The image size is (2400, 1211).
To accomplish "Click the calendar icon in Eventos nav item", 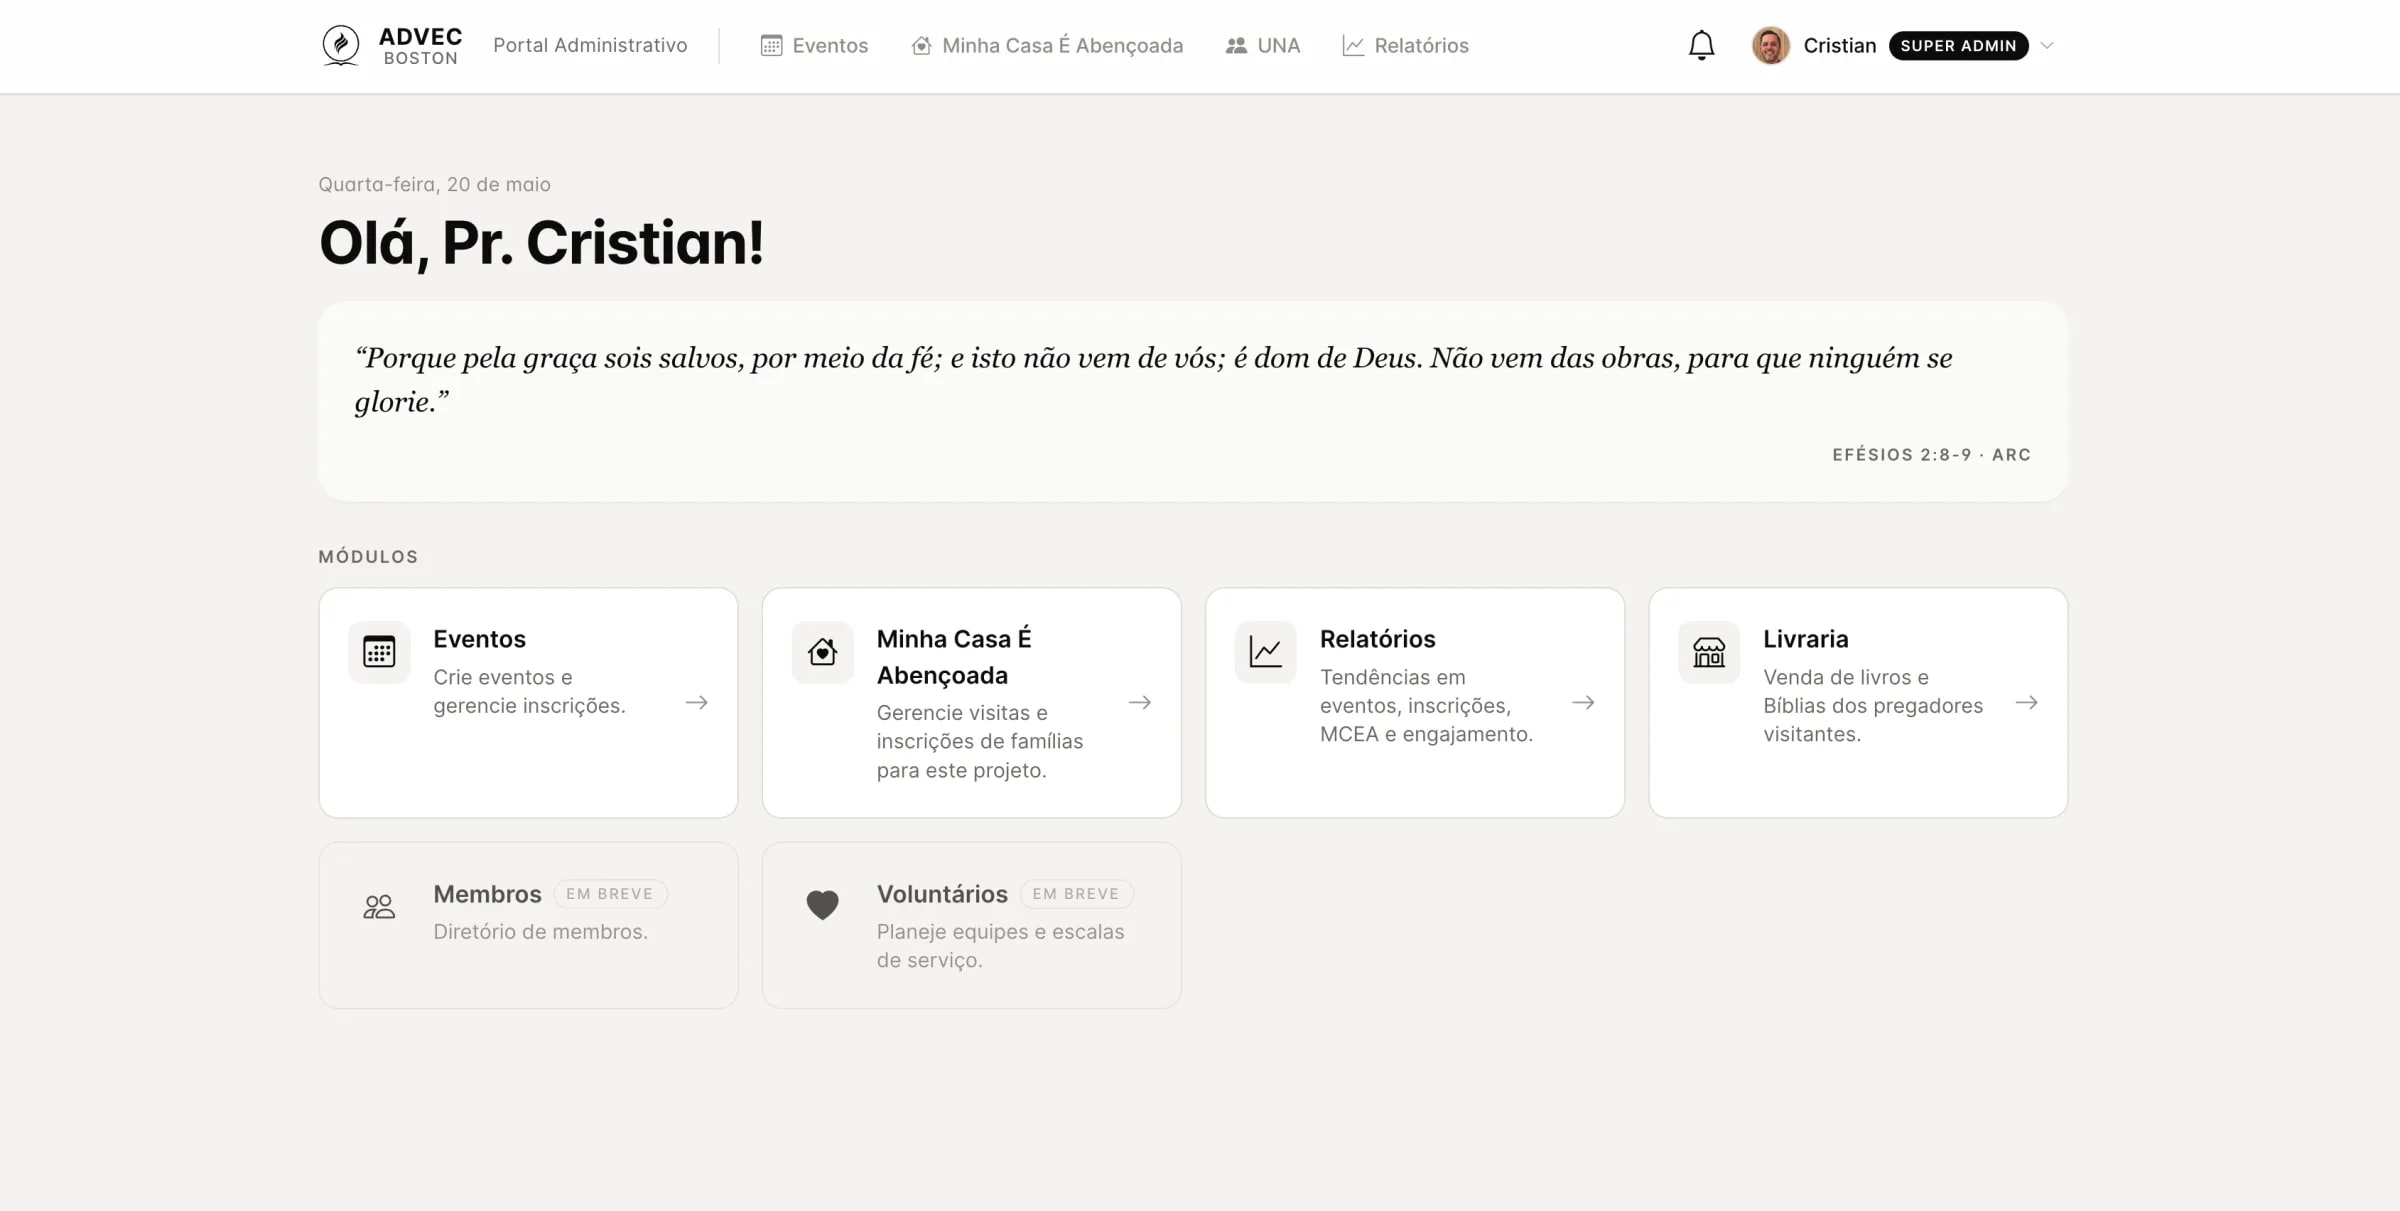I will point(771,45).
